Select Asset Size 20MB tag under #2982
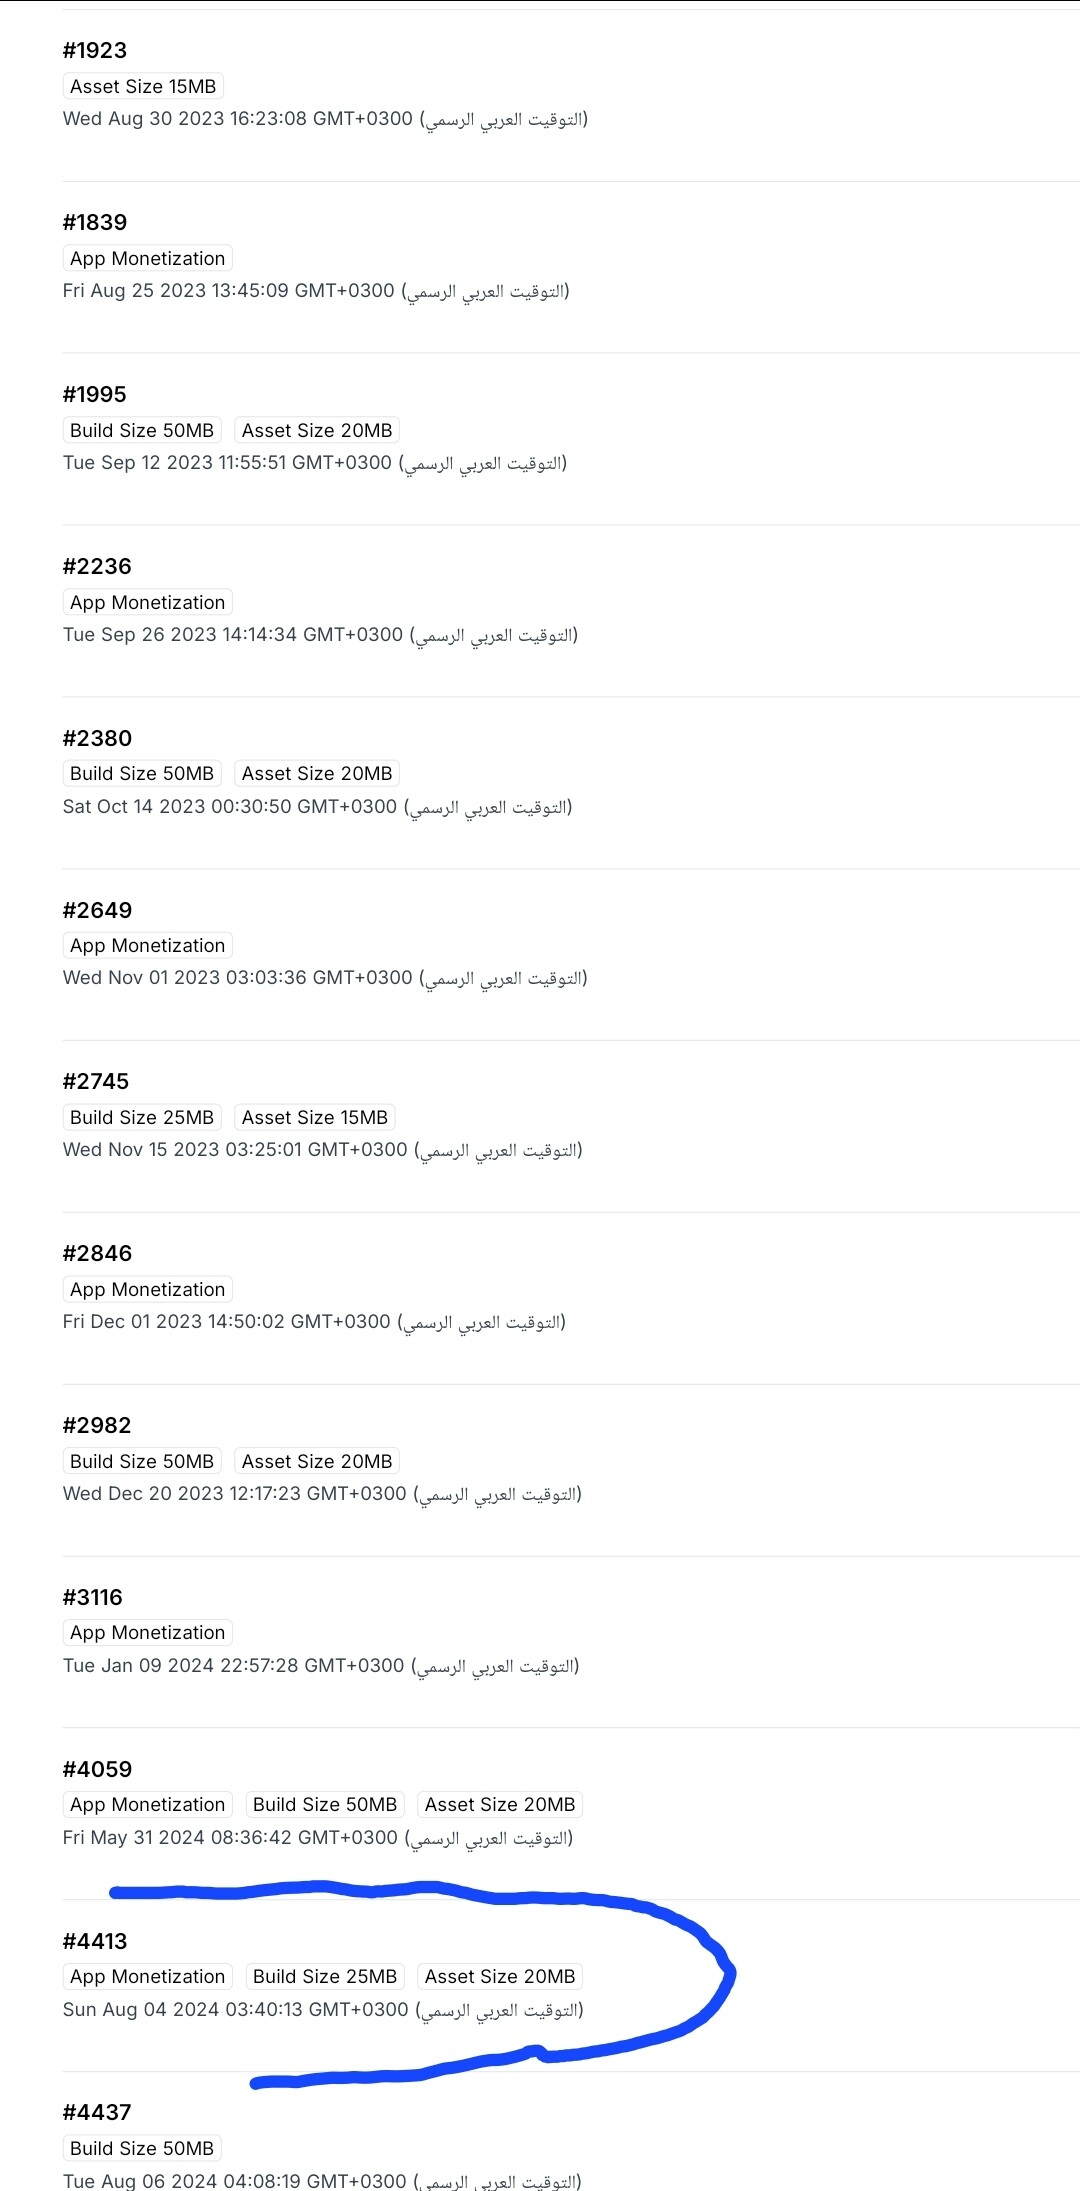The width and height of the screenshot is (1080, 2191). (317, 1462)
